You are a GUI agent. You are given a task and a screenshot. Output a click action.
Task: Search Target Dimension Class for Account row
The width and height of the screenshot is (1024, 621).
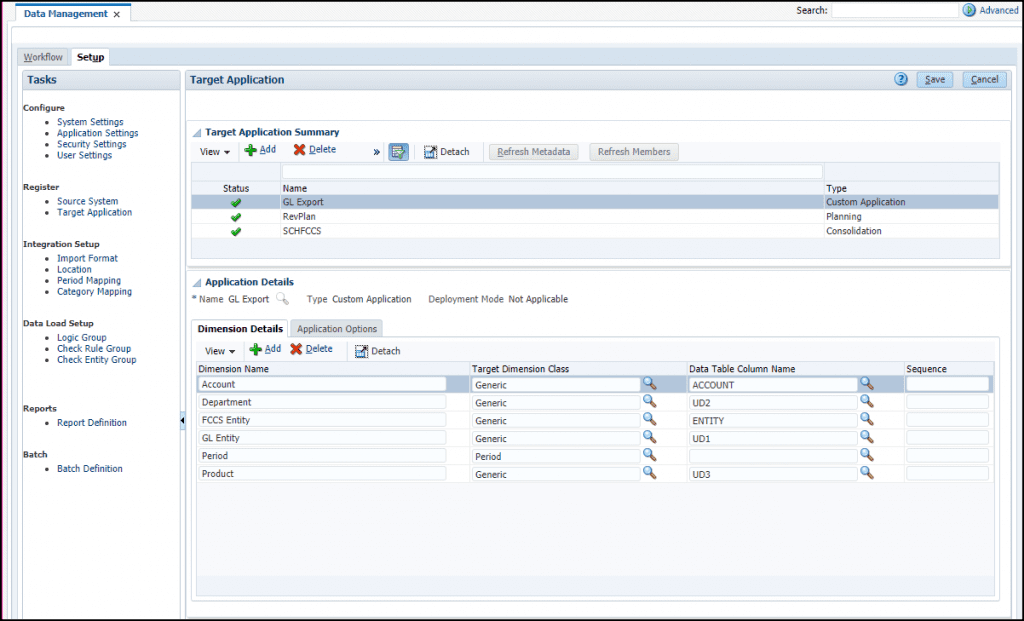pyautogui.click(x=650, y=383)
